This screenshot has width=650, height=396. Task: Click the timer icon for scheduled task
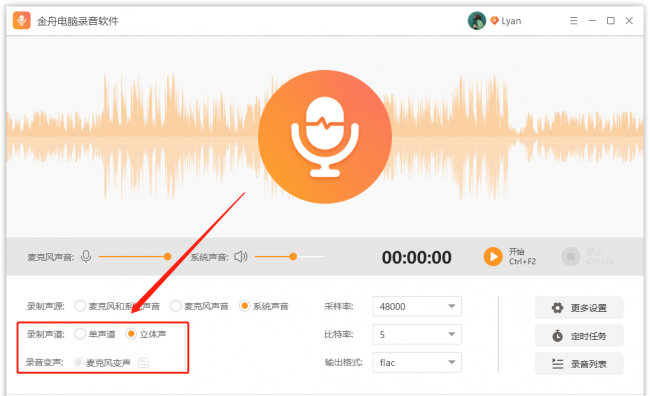(558, 335)
